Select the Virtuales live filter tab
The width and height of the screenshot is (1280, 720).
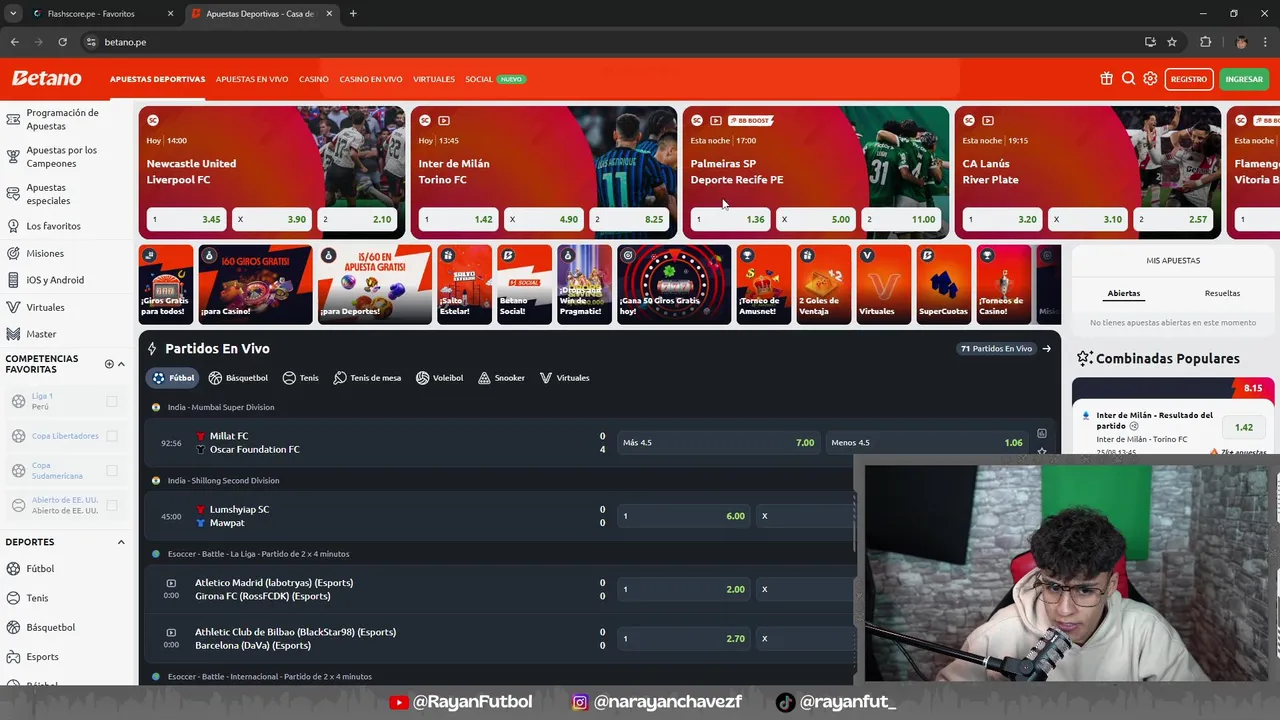564,378
